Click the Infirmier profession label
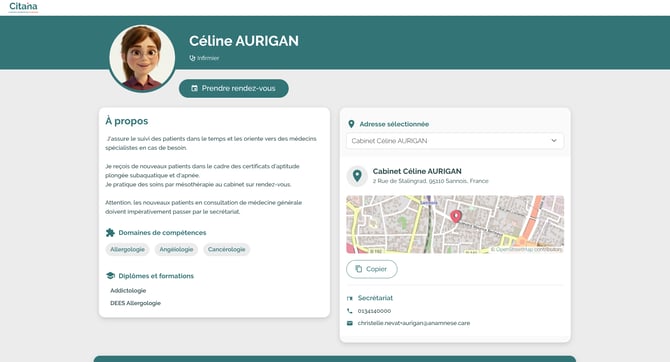 point(208,58)
